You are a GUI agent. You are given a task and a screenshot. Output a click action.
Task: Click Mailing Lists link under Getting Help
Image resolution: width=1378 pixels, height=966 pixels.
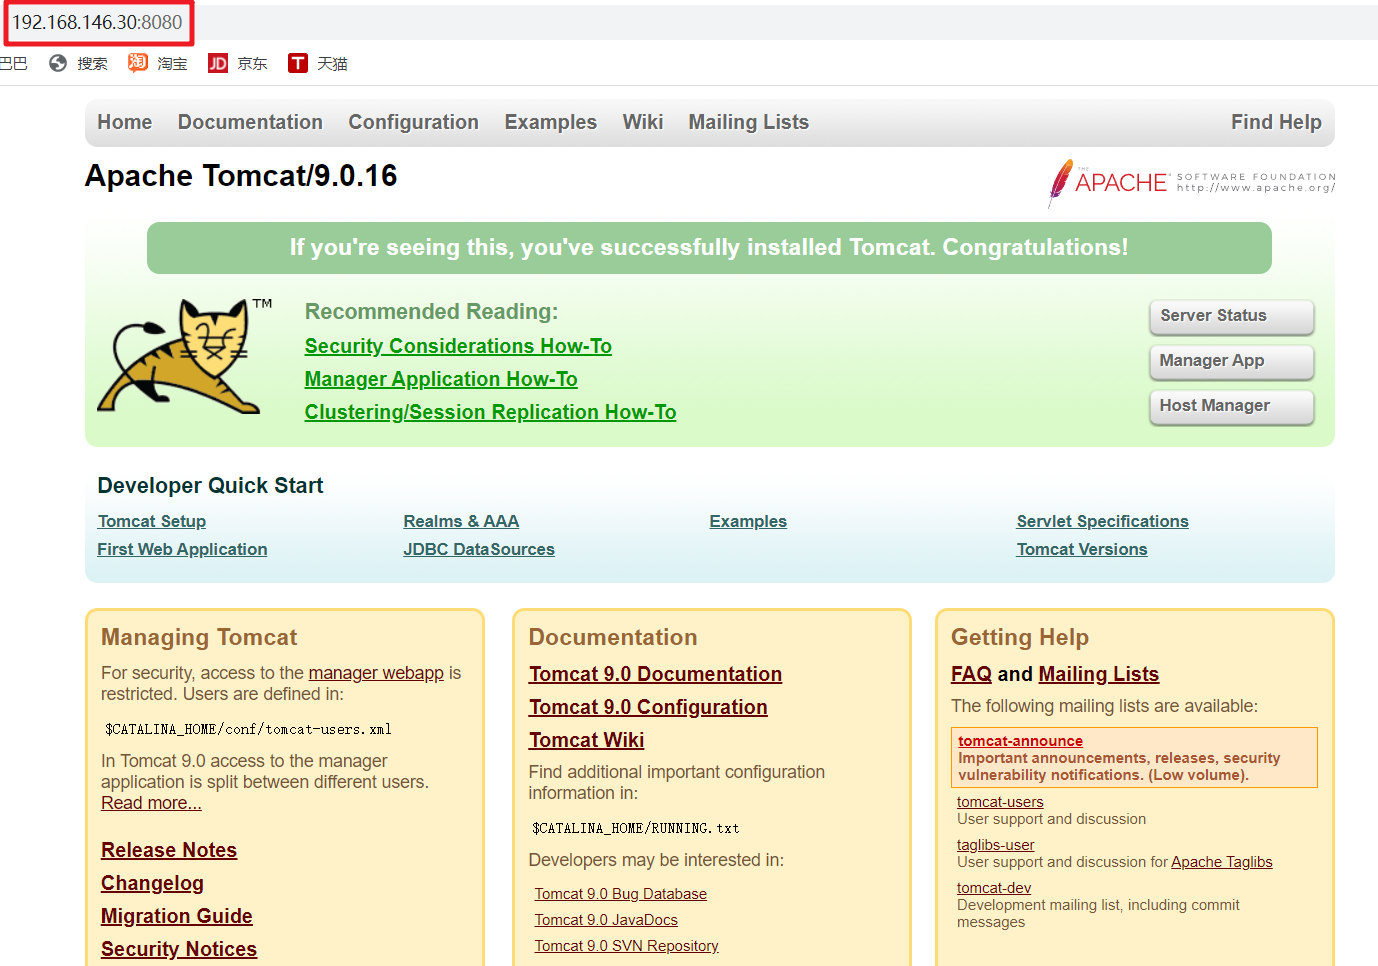click(x=1098, y=674)
